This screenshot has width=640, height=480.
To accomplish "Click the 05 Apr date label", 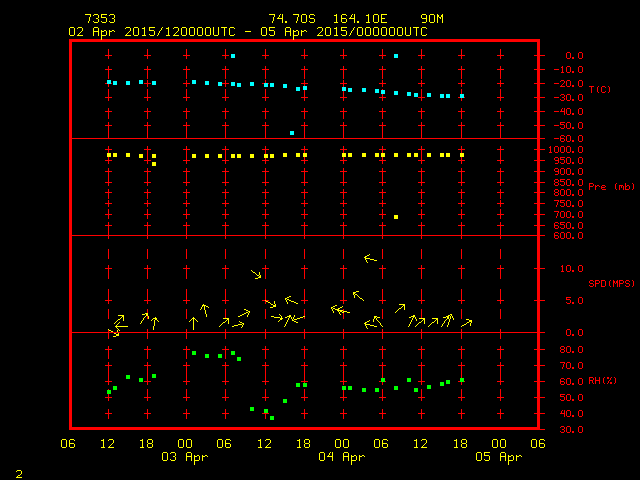I will [x=498, y=457].
